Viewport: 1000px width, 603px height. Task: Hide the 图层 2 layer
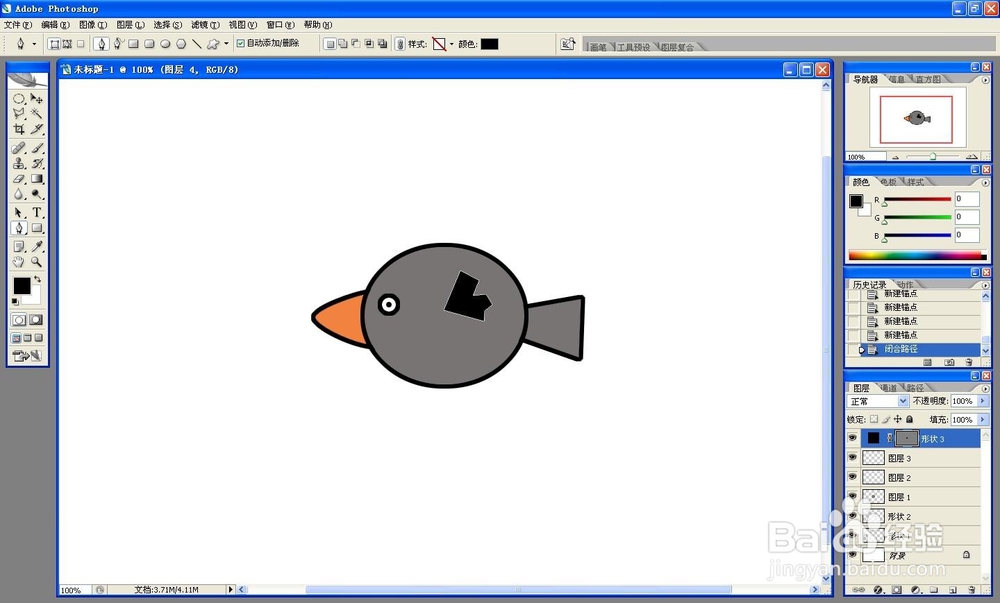pos(853,477)
